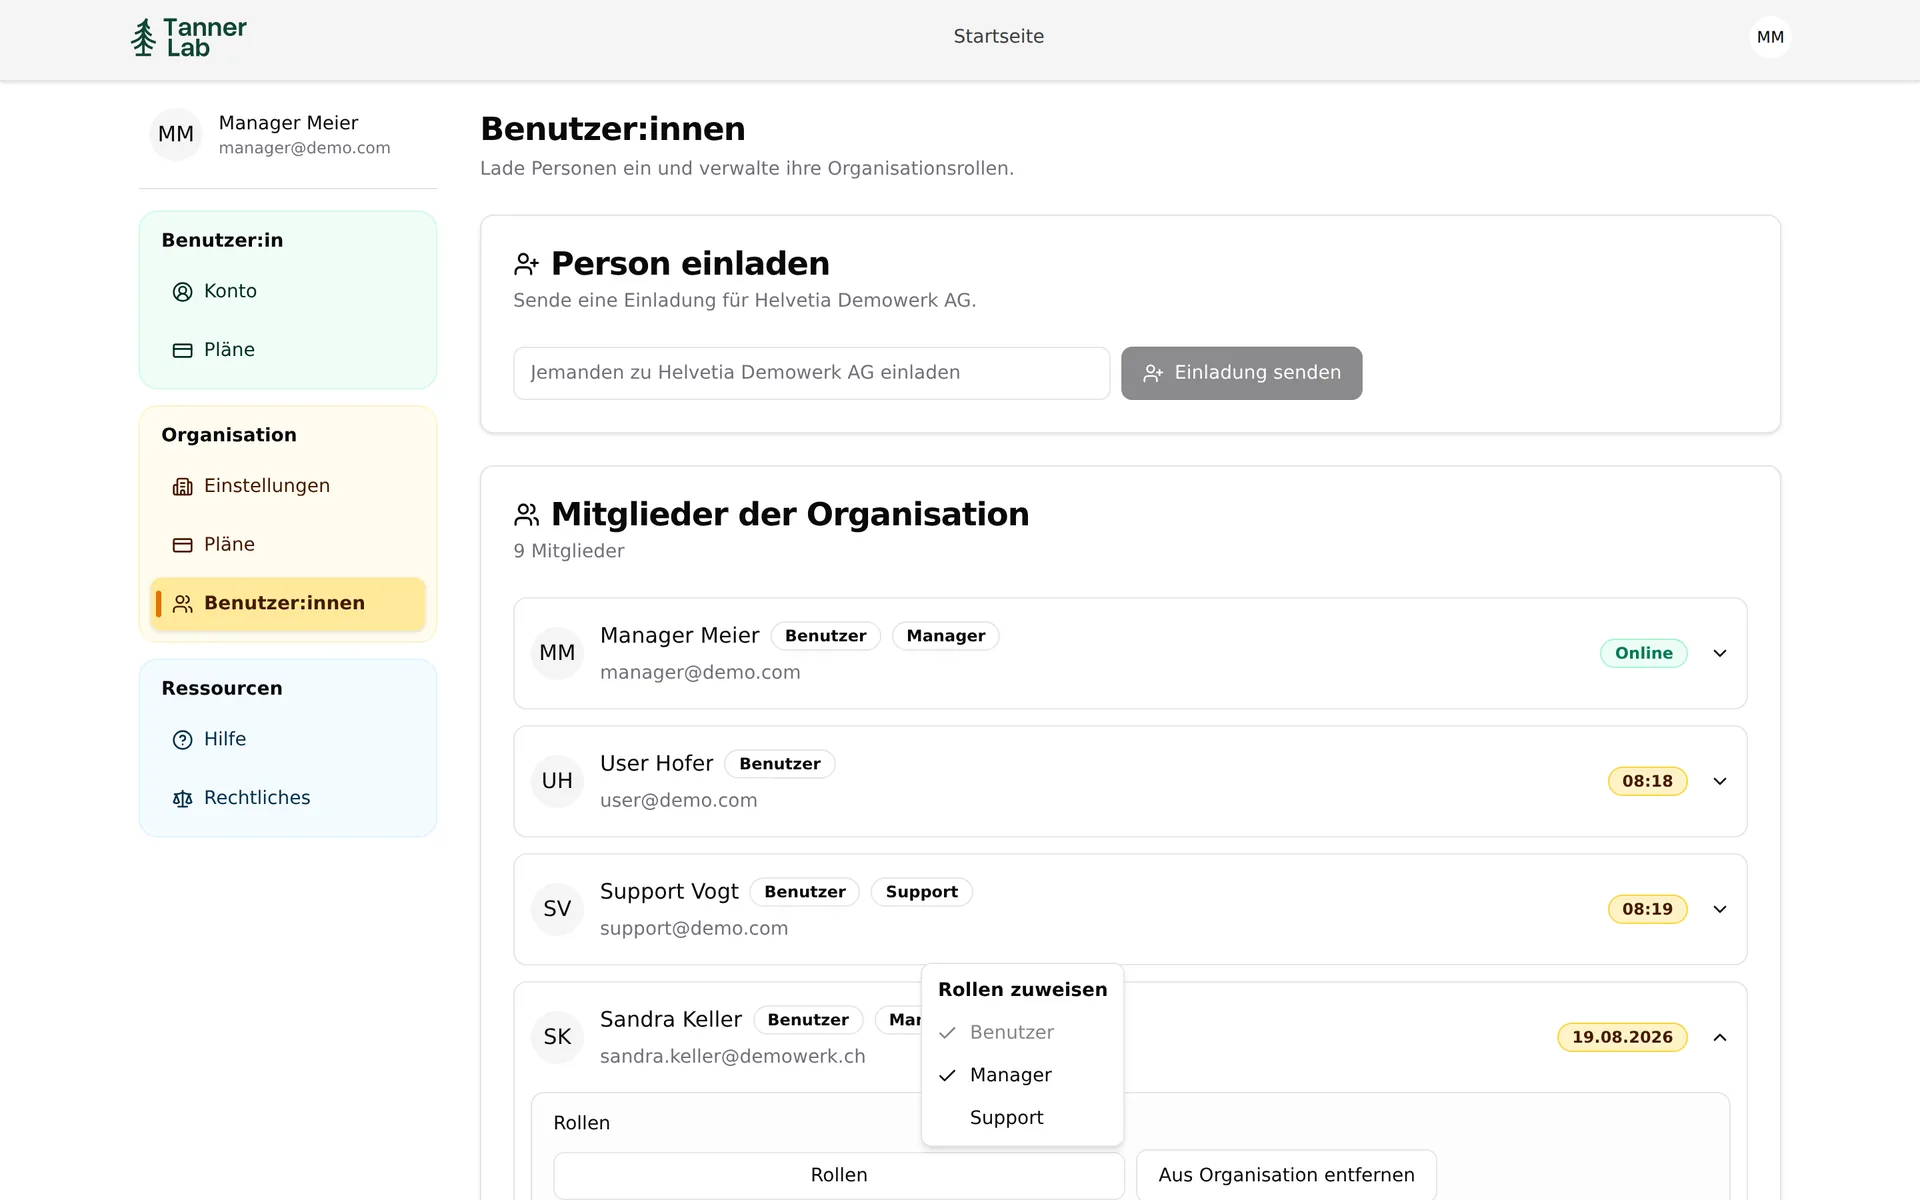Select Benutzer:innen in the sidebar

point(288,603)
